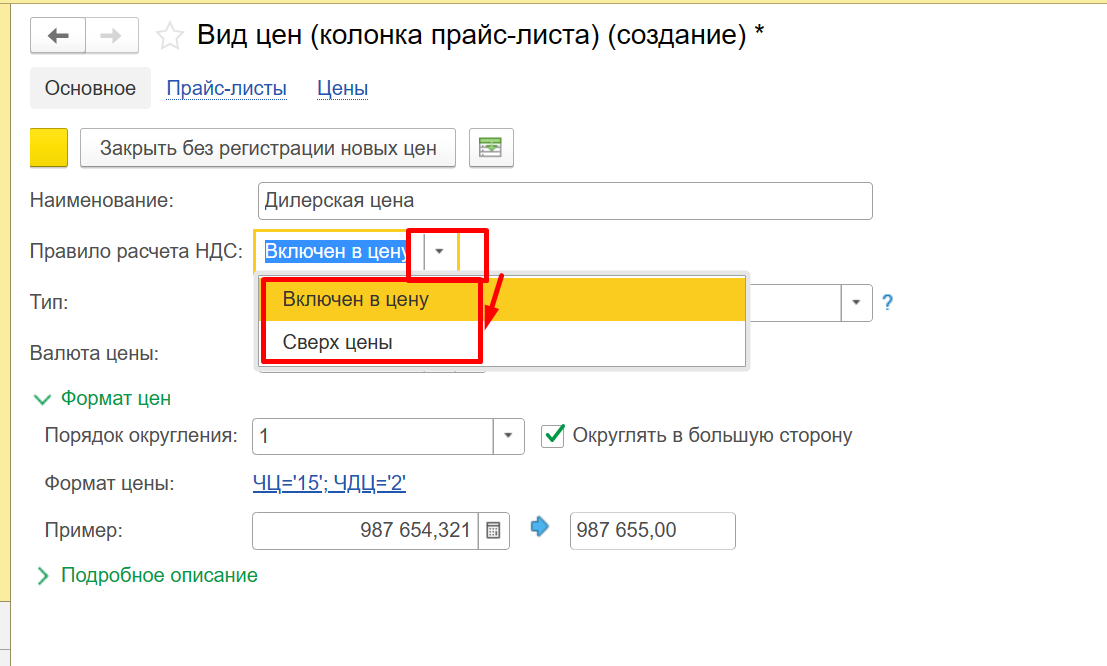Screen dimensions: 1107x666
Task: Expand the 'Подробное описание' section
Action: click(x=42, y=576)
